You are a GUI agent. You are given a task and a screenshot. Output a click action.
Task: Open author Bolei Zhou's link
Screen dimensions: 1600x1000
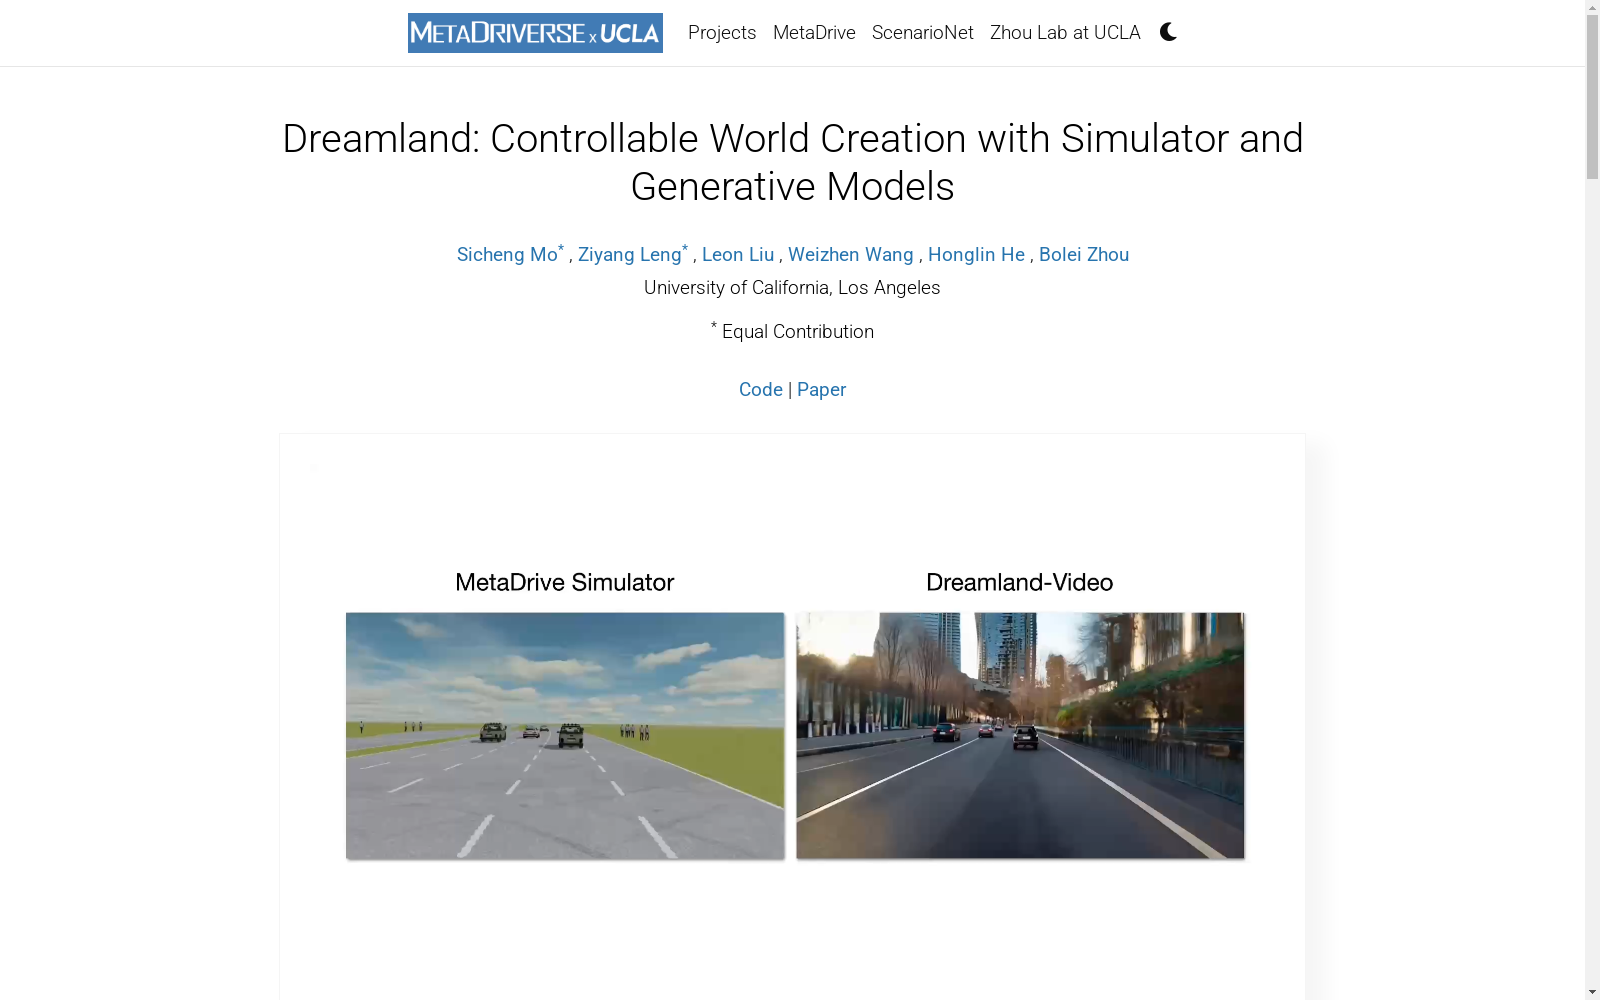pos(1084,254)
